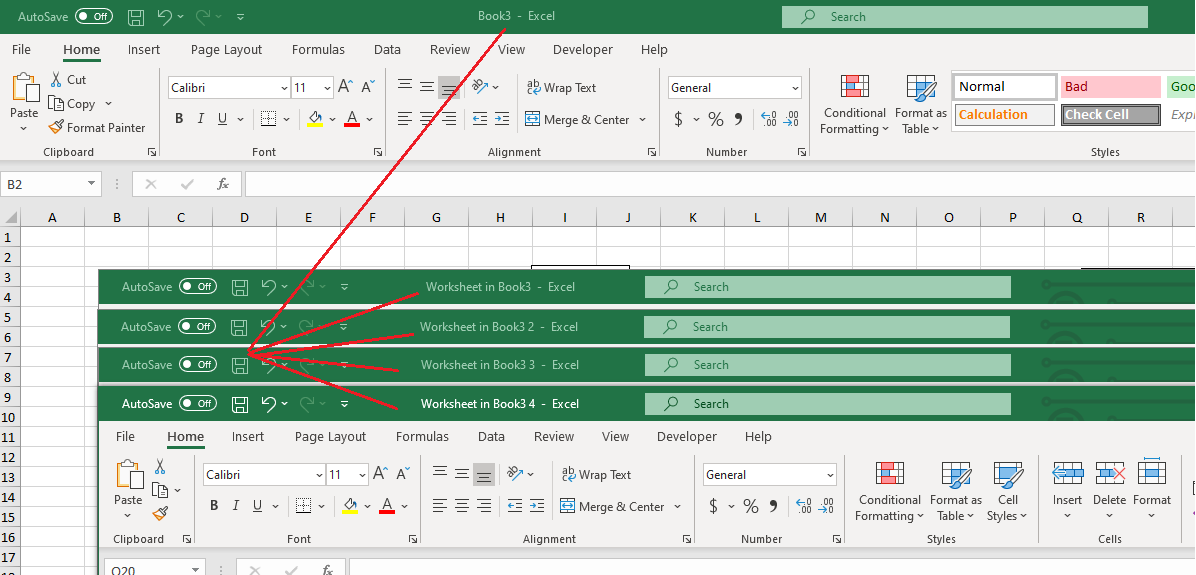This screenshot has height=575, width=1196.
Task: Toggle AutoSave in Worksheet in Book3 3 window
Action: [x=198, y=365]
